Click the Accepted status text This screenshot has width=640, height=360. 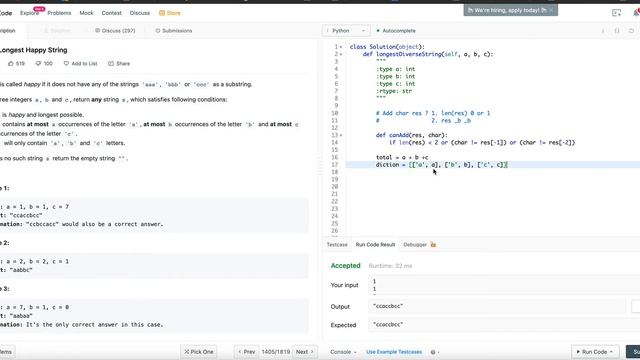click(x=345, y=265)
